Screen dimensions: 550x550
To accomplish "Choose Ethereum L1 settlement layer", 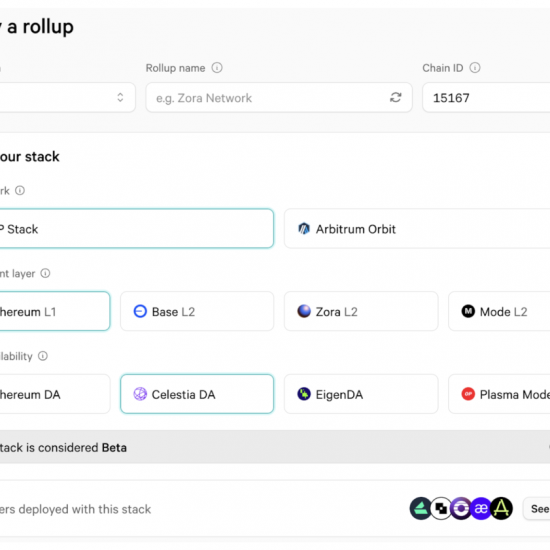I will click(55, 311).
